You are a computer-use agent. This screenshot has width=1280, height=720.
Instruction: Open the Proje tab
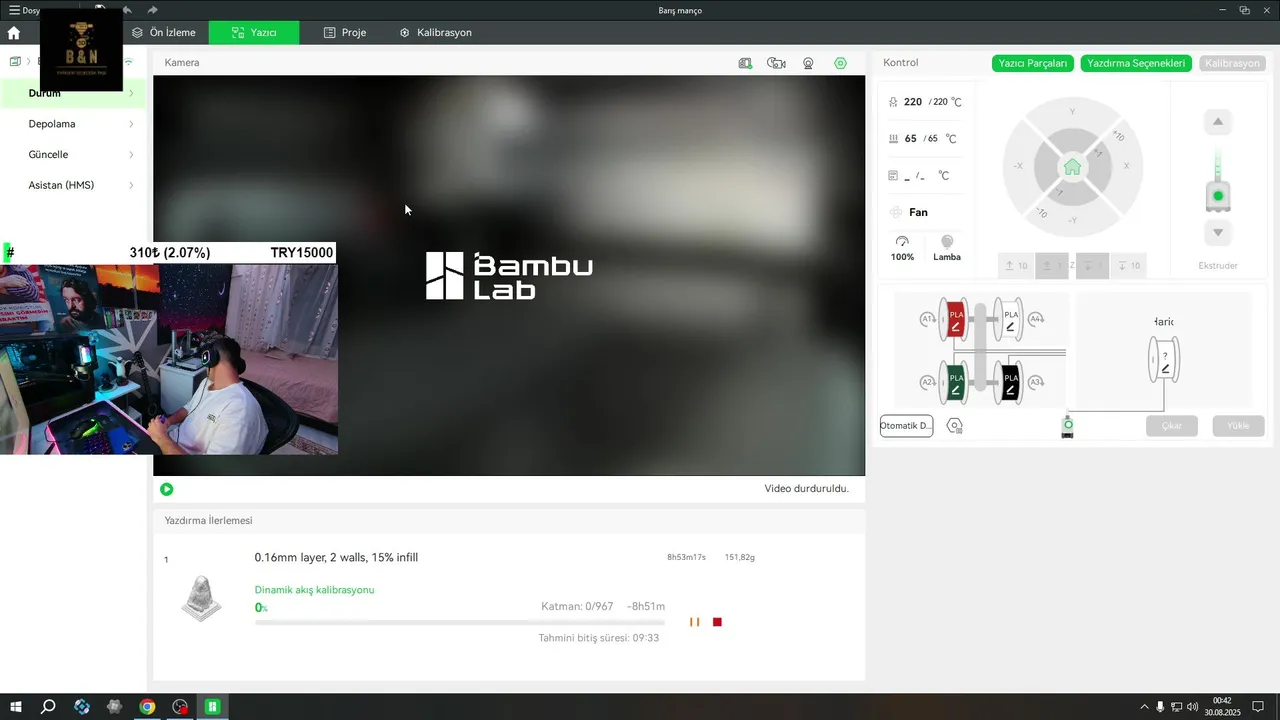coord(345,32)
